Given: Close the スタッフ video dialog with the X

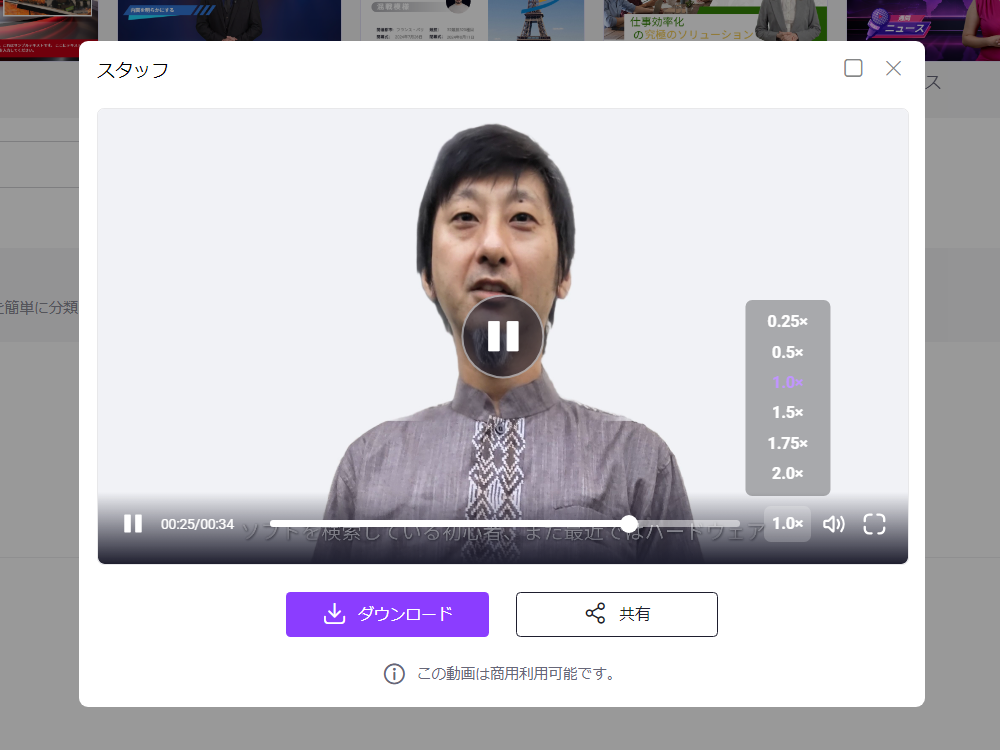Looking at the screenshot, I should coord(893,68).
